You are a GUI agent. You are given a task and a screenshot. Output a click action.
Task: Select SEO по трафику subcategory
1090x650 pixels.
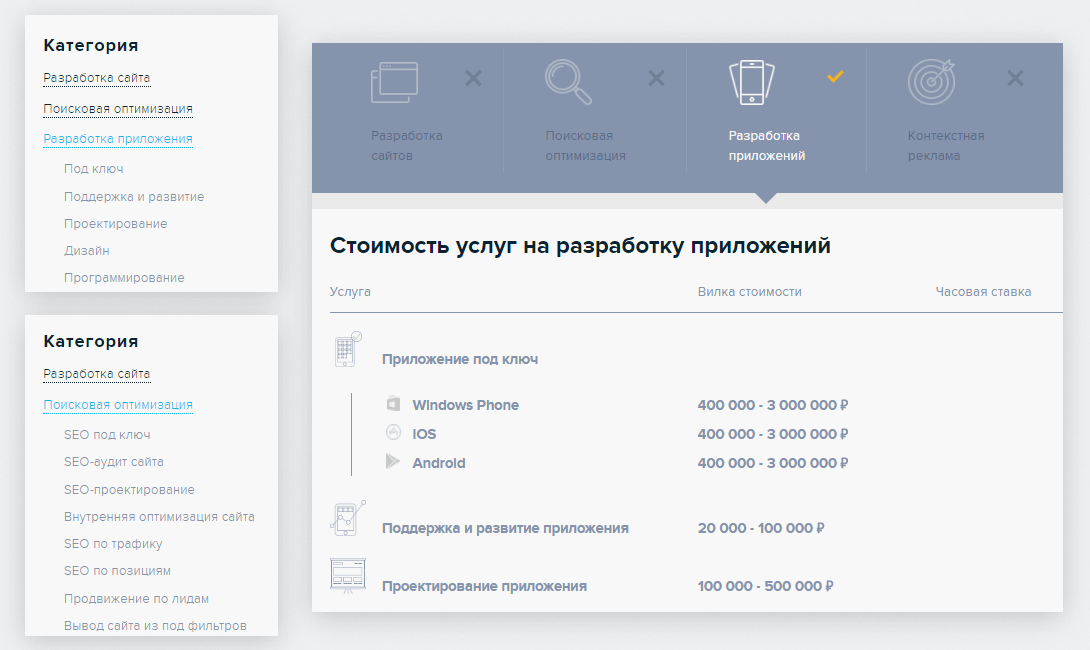click(113, 544)
